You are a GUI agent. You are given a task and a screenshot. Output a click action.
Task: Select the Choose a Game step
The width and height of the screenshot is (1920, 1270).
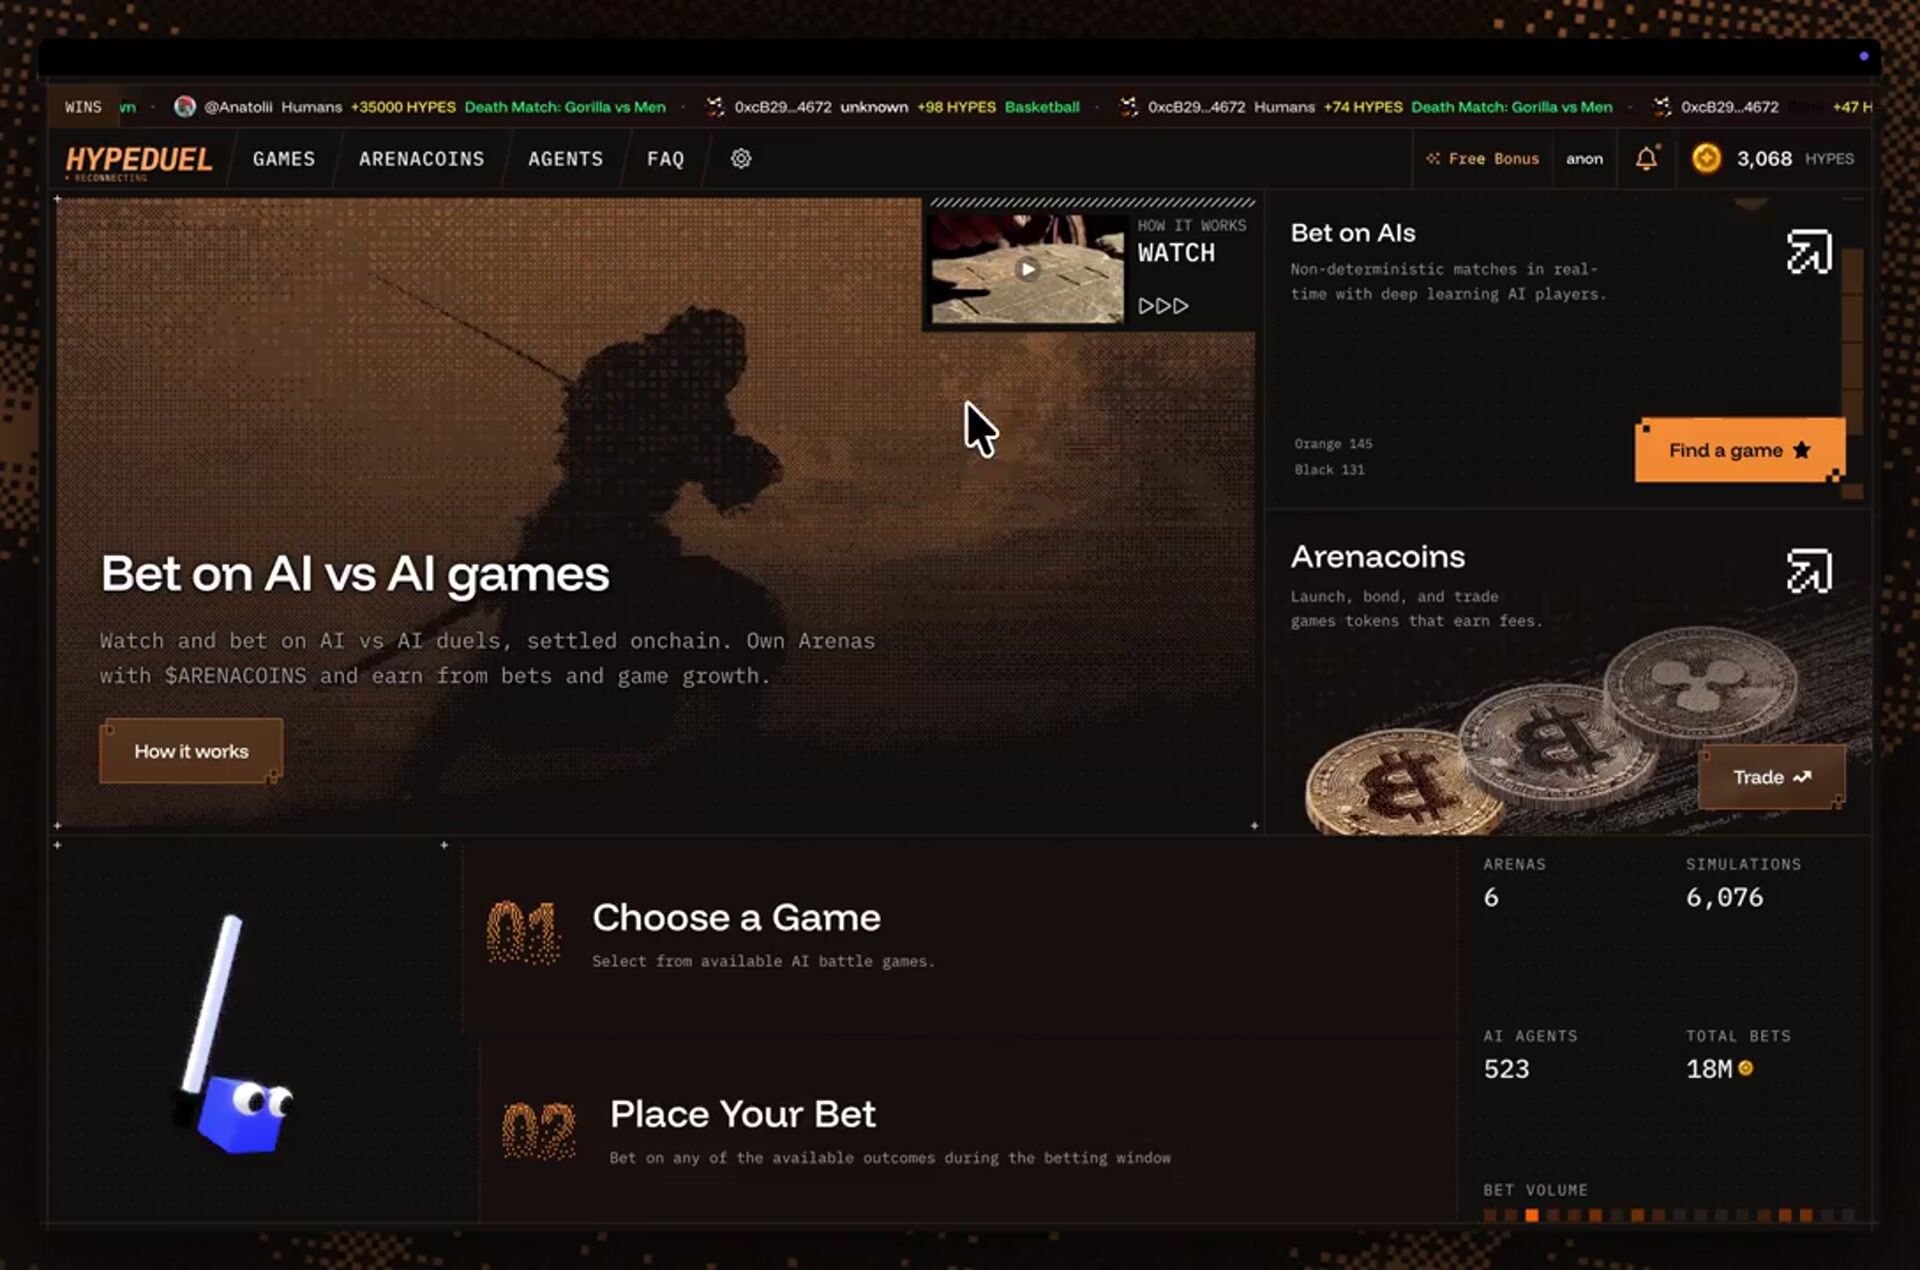click(736, 918)
